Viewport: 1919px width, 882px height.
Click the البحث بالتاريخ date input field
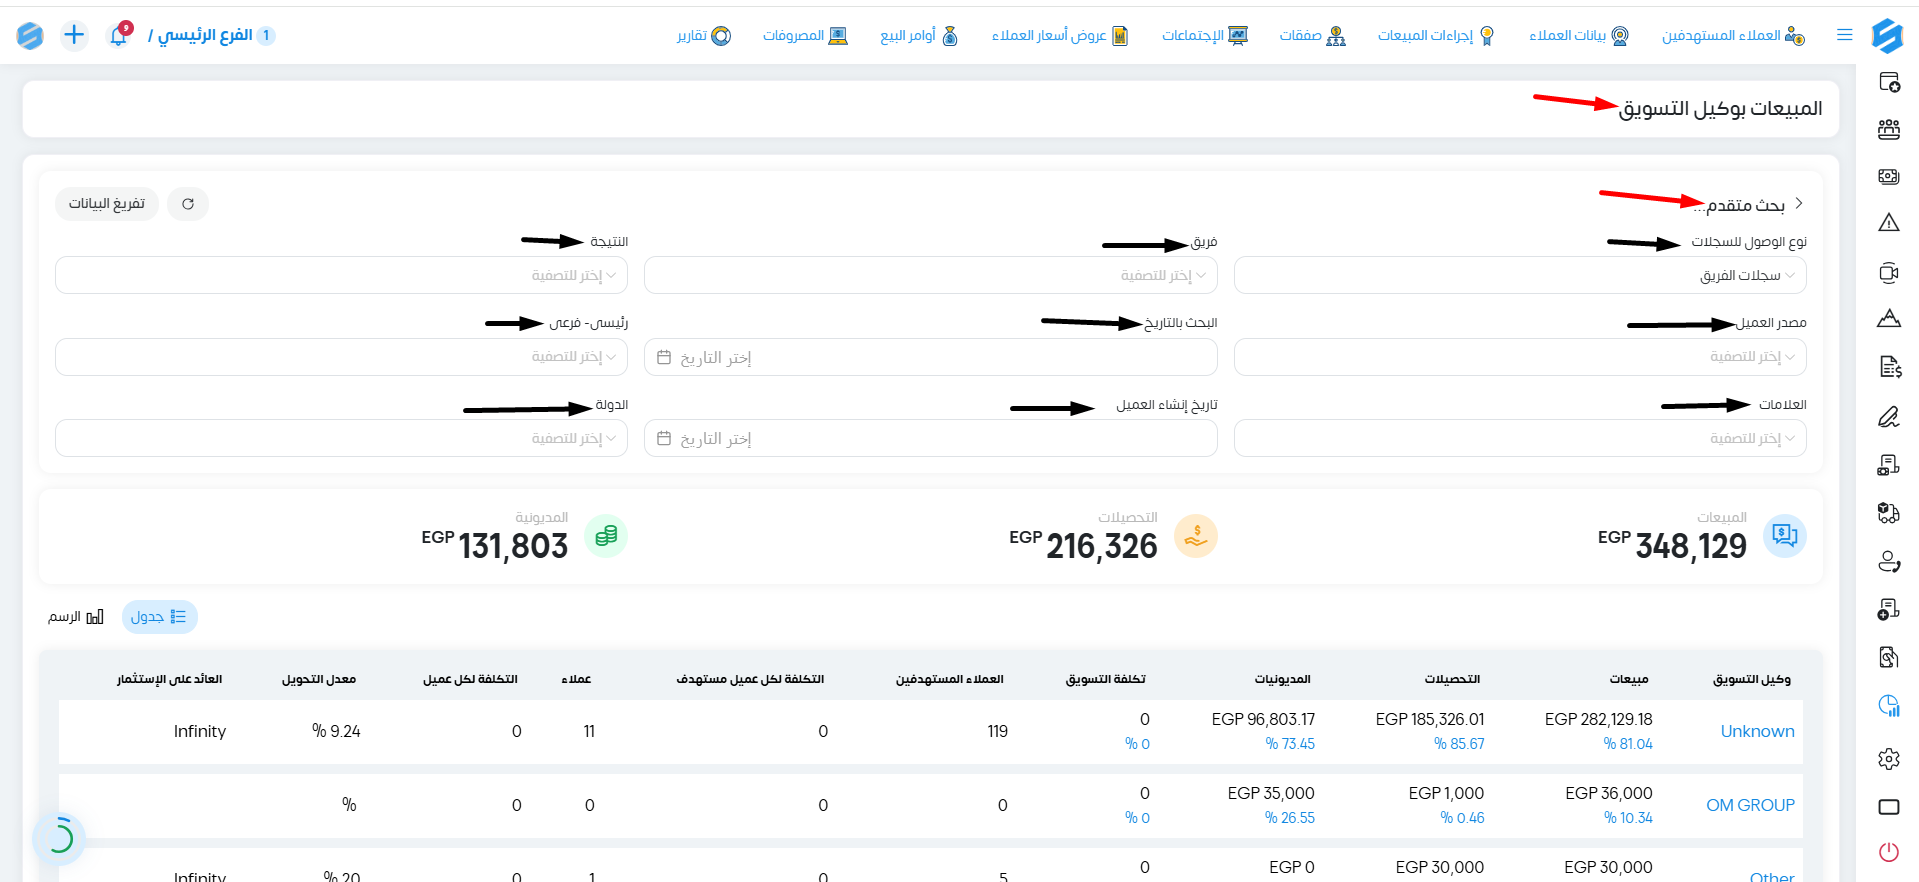(x=931, y=357)
